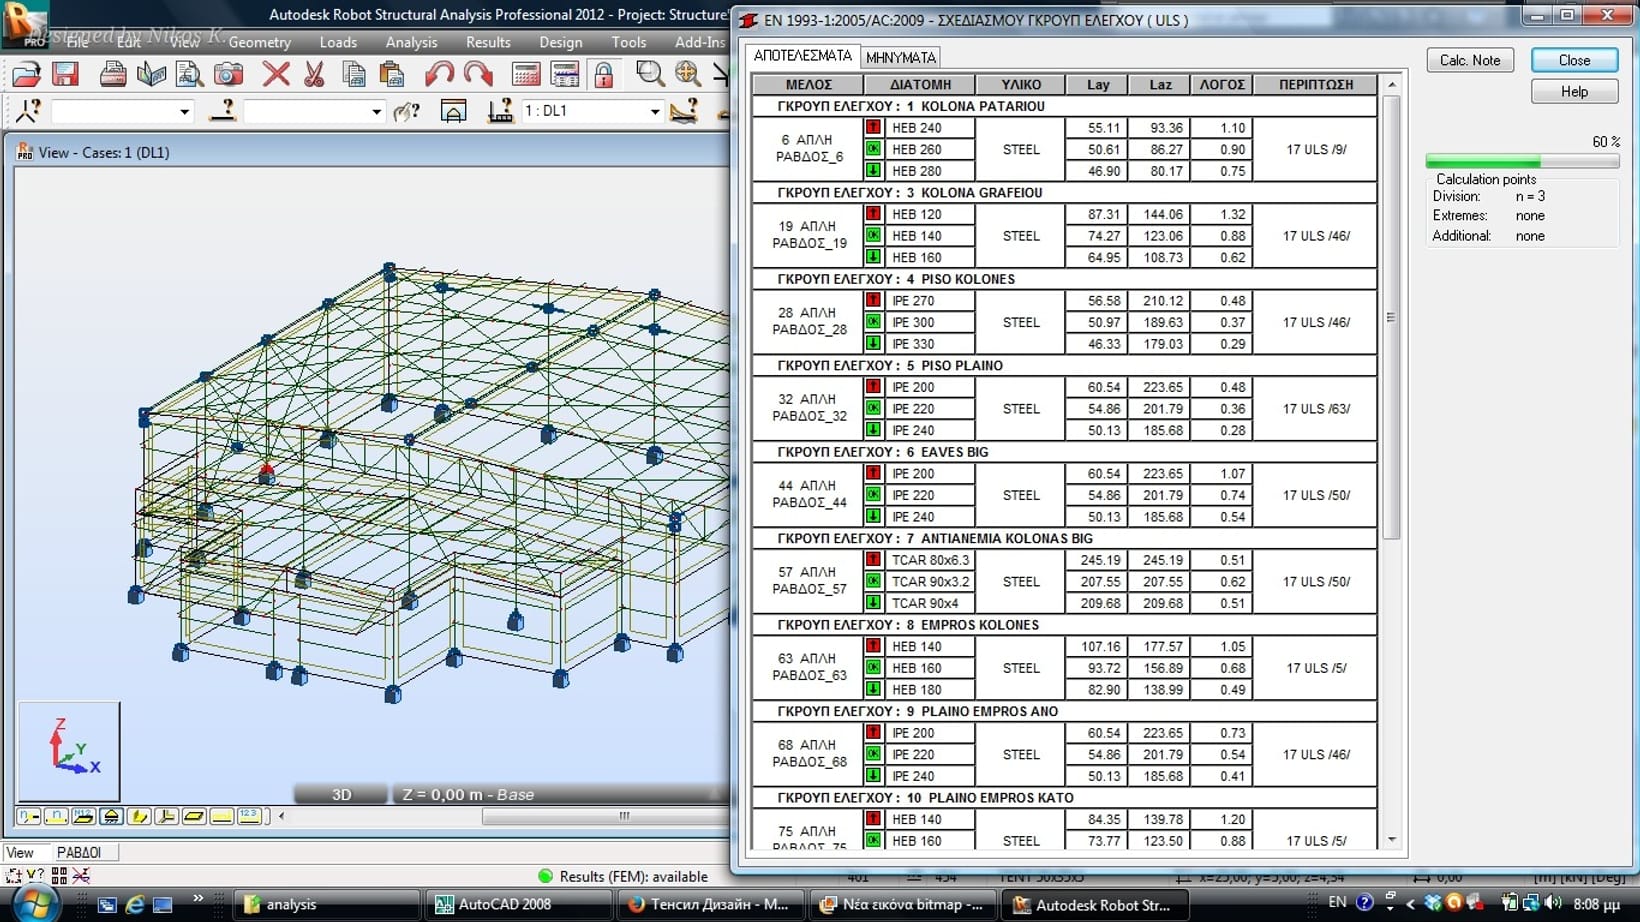The height and width of the screenshot is (922, 1640).
Task: Click the padlock results lock icon
Action: (604, 74)
